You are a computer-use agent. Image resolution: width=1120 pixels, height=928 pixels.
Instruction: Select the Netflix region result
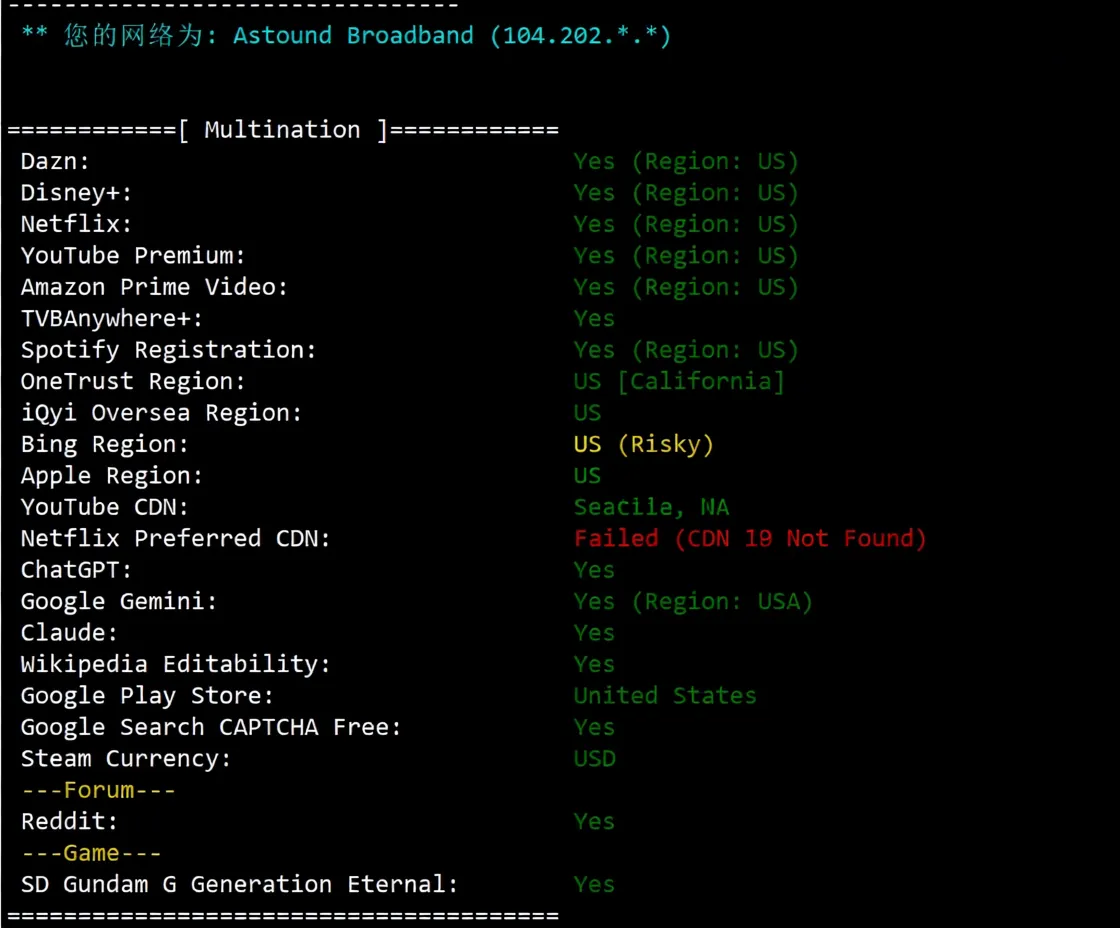pos(686,224)
